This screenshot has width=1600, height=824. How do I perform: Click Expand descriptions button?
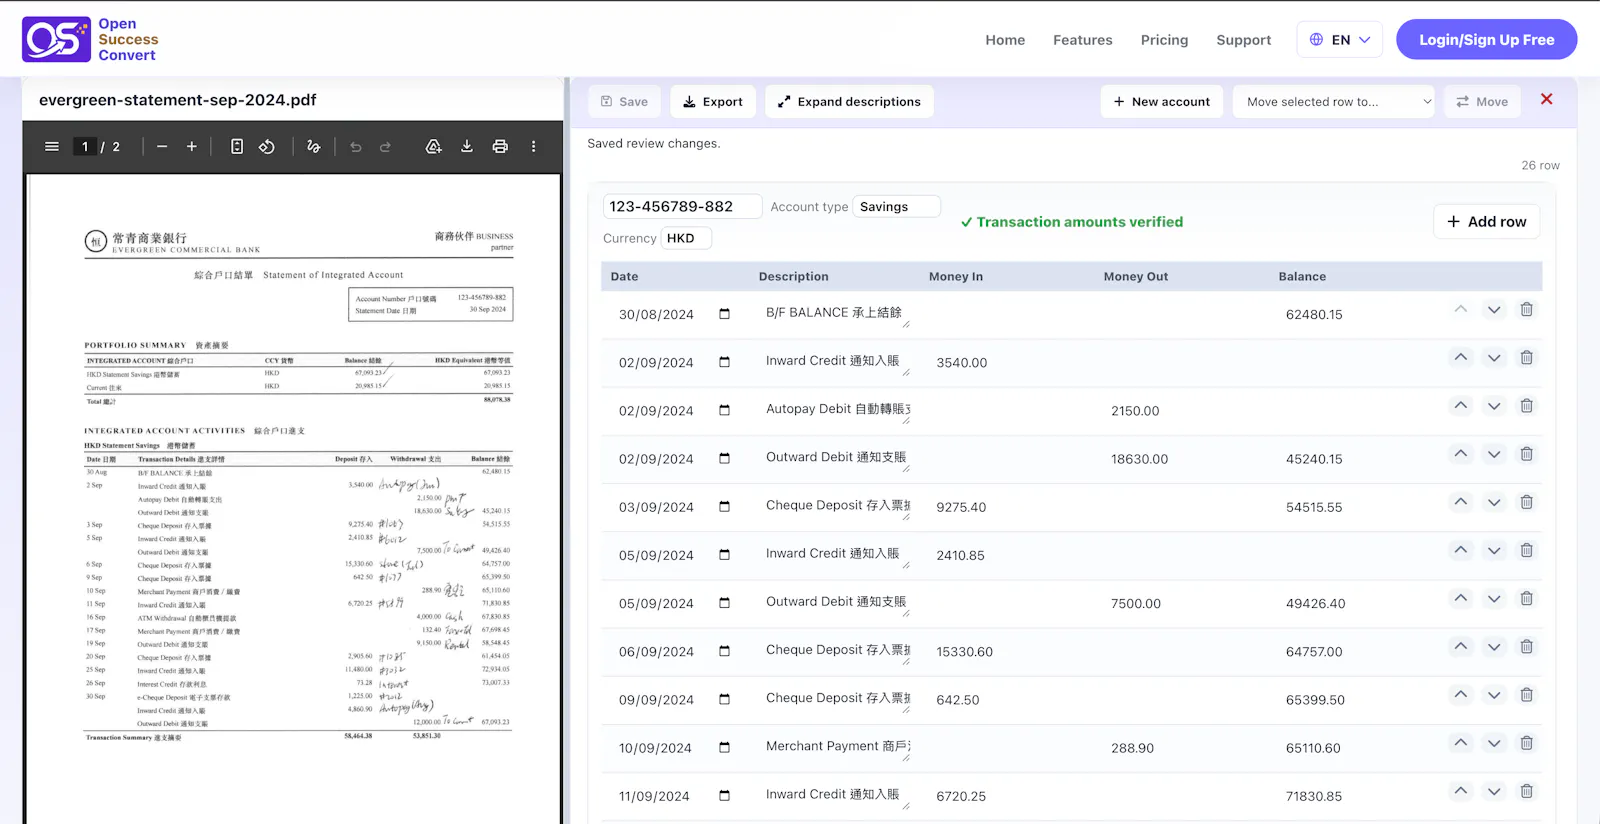tap(850, 101)
